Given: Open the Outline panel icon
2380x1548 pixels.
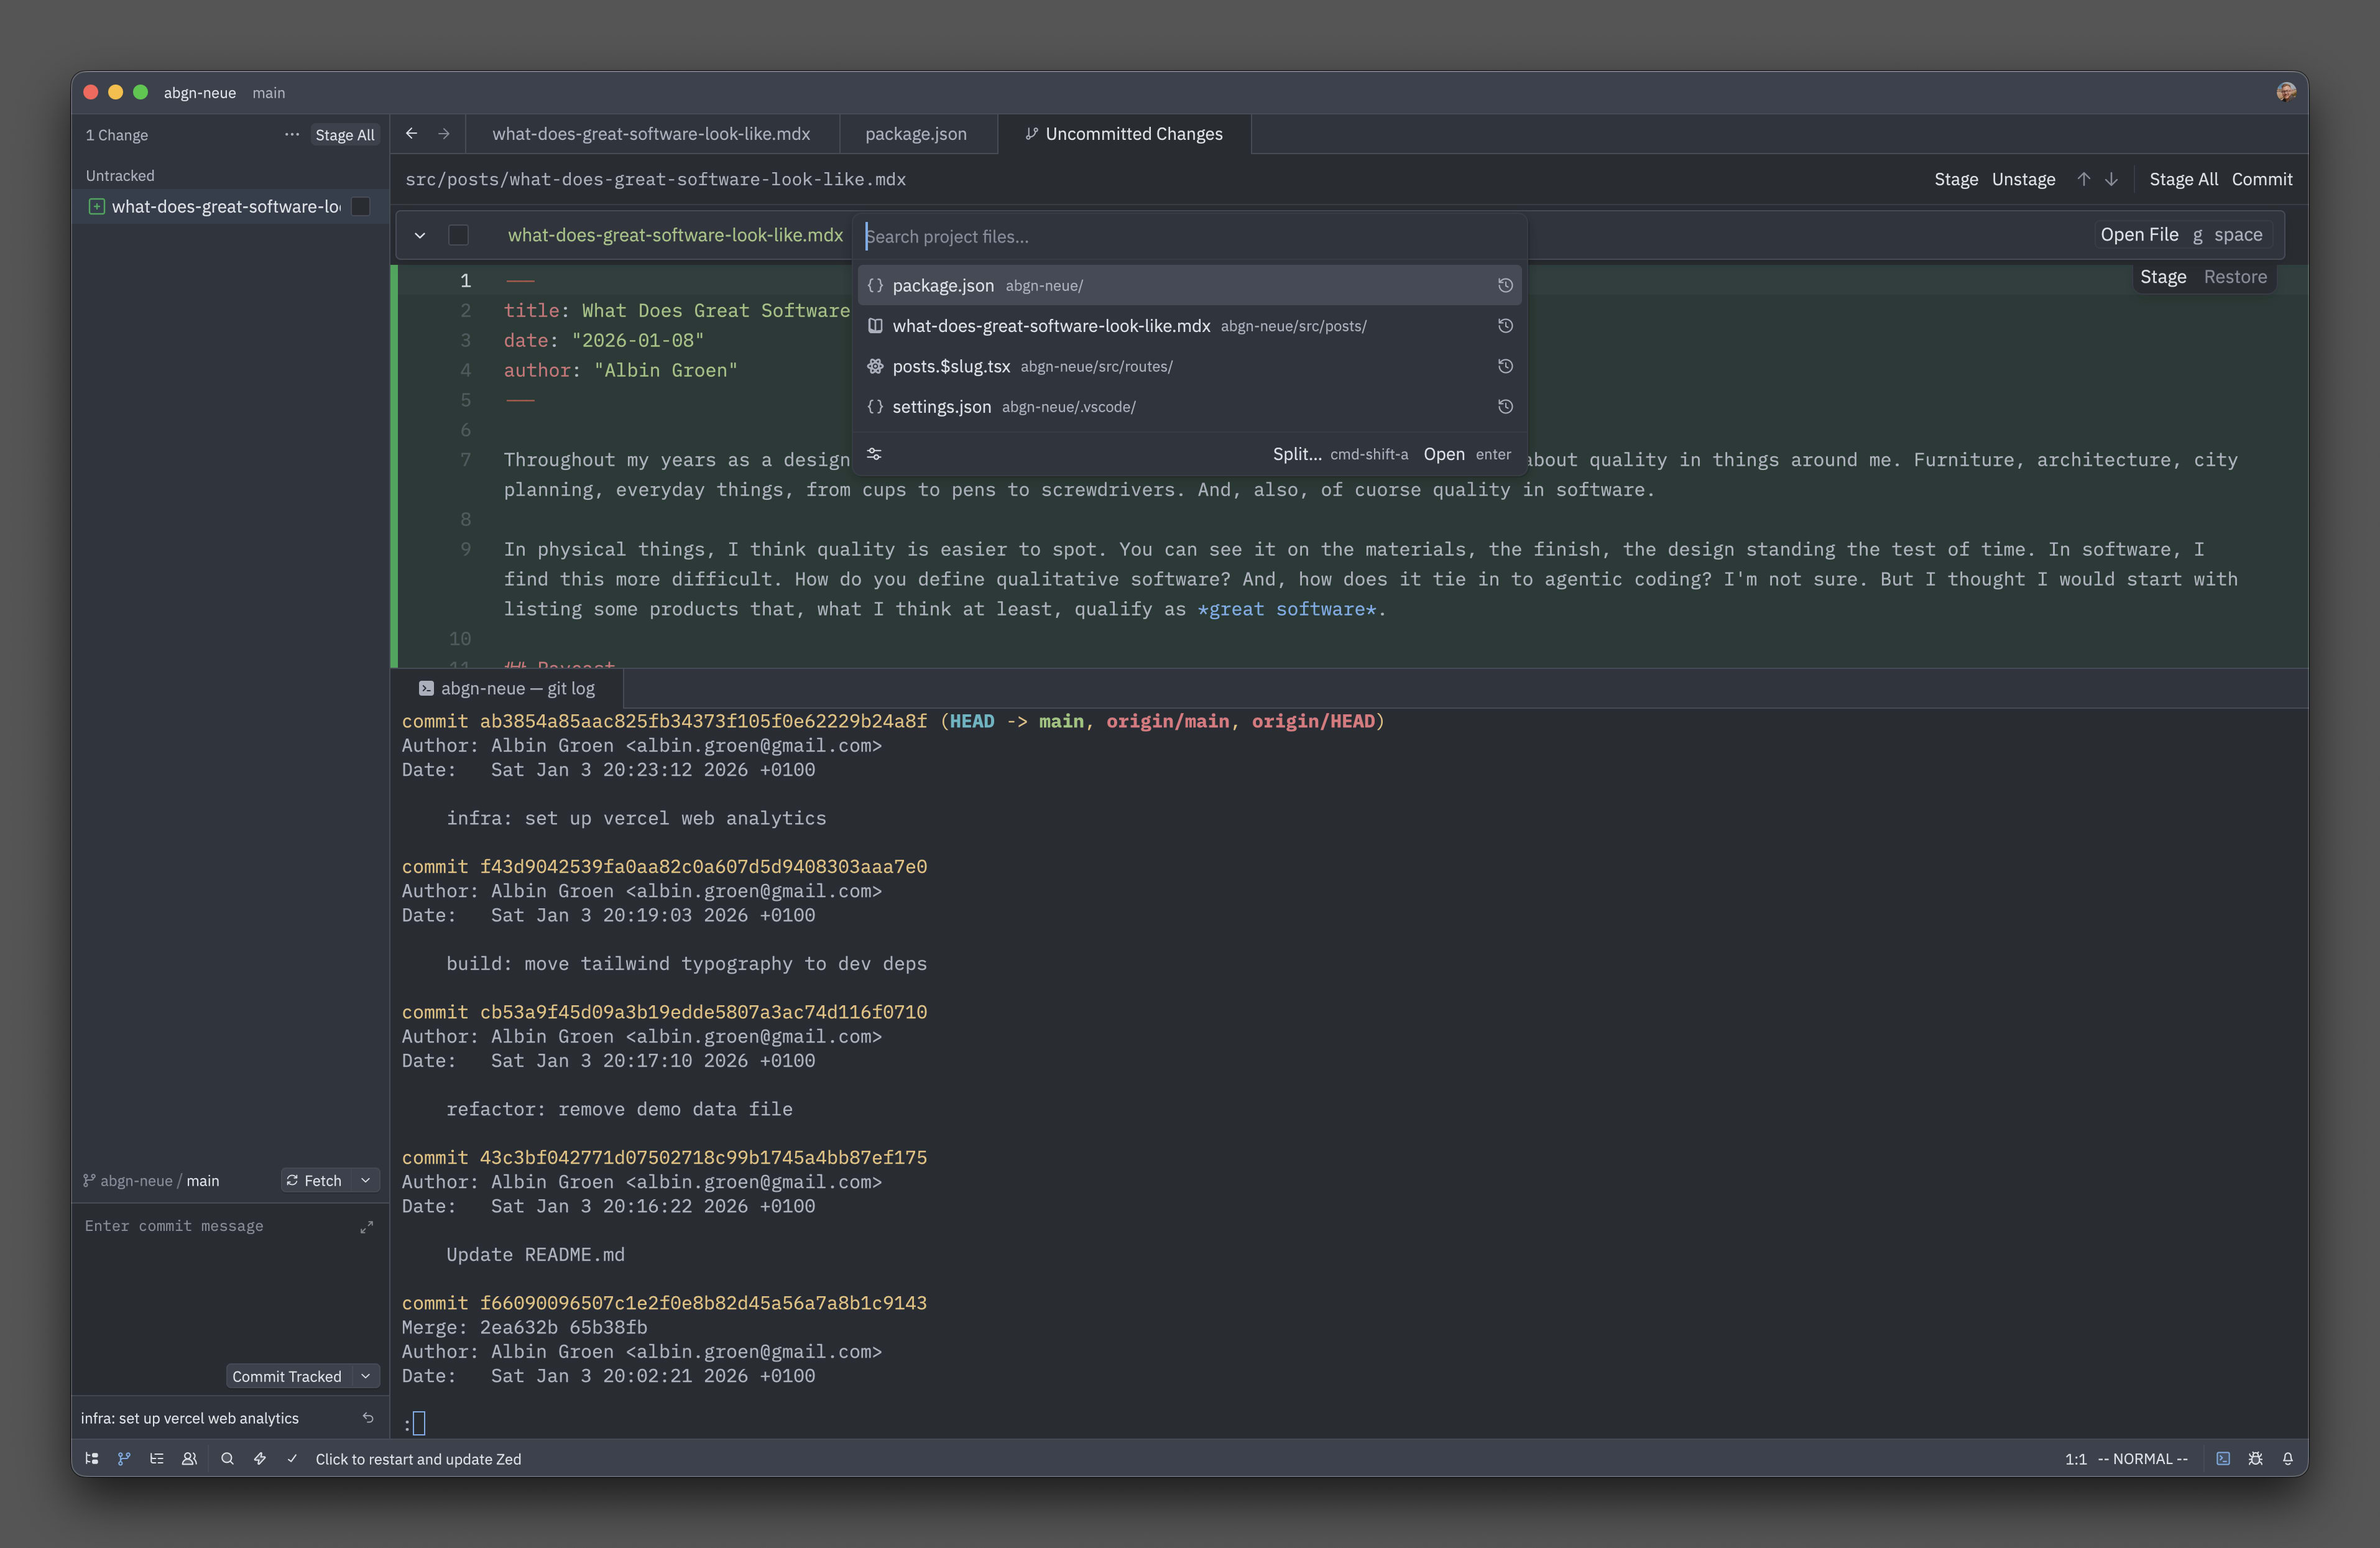Looking at the screenshot, I should click(157, 1459).
